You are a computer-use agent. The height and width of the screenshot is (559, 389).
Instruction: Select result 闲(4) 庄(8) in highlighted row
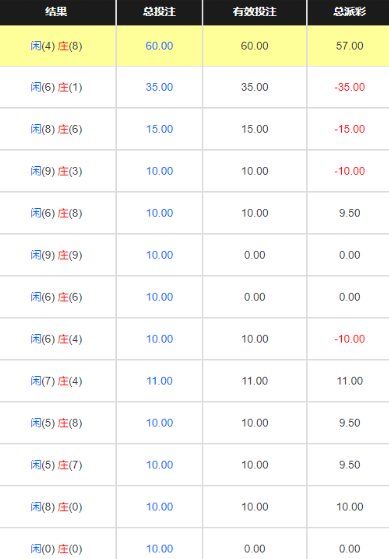coord(56,46)
